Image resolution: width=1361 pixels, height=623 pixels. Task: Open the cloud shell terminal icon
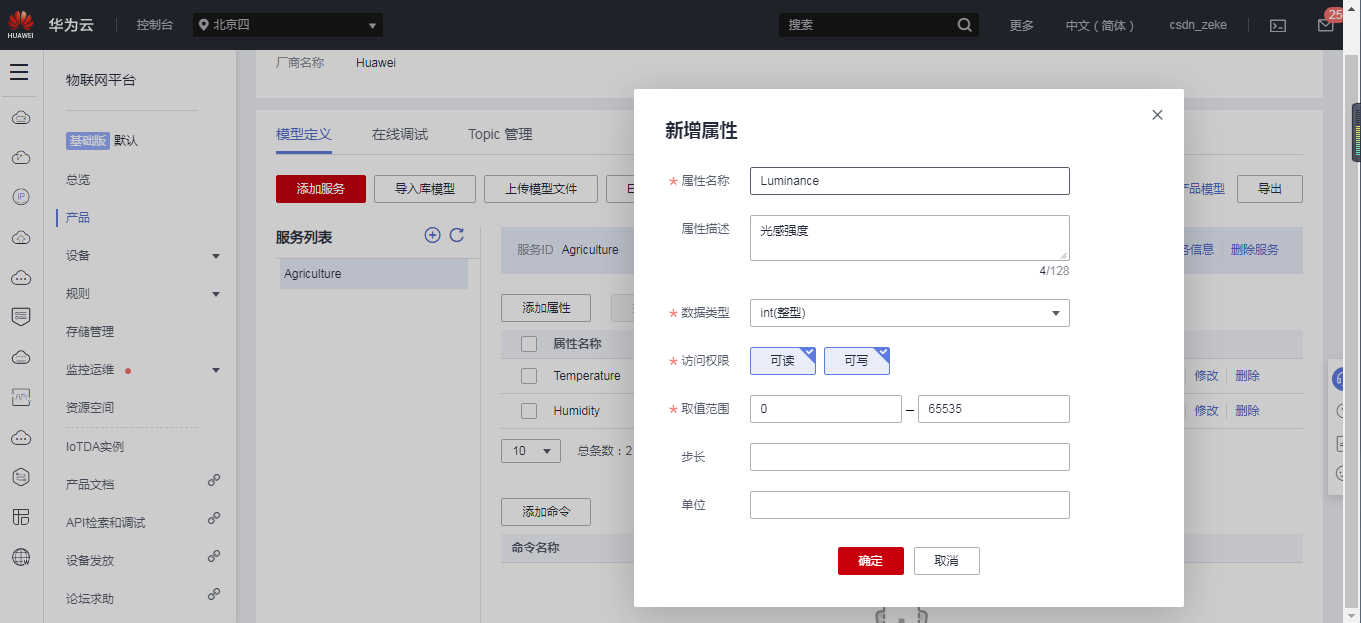[1278, 26]
